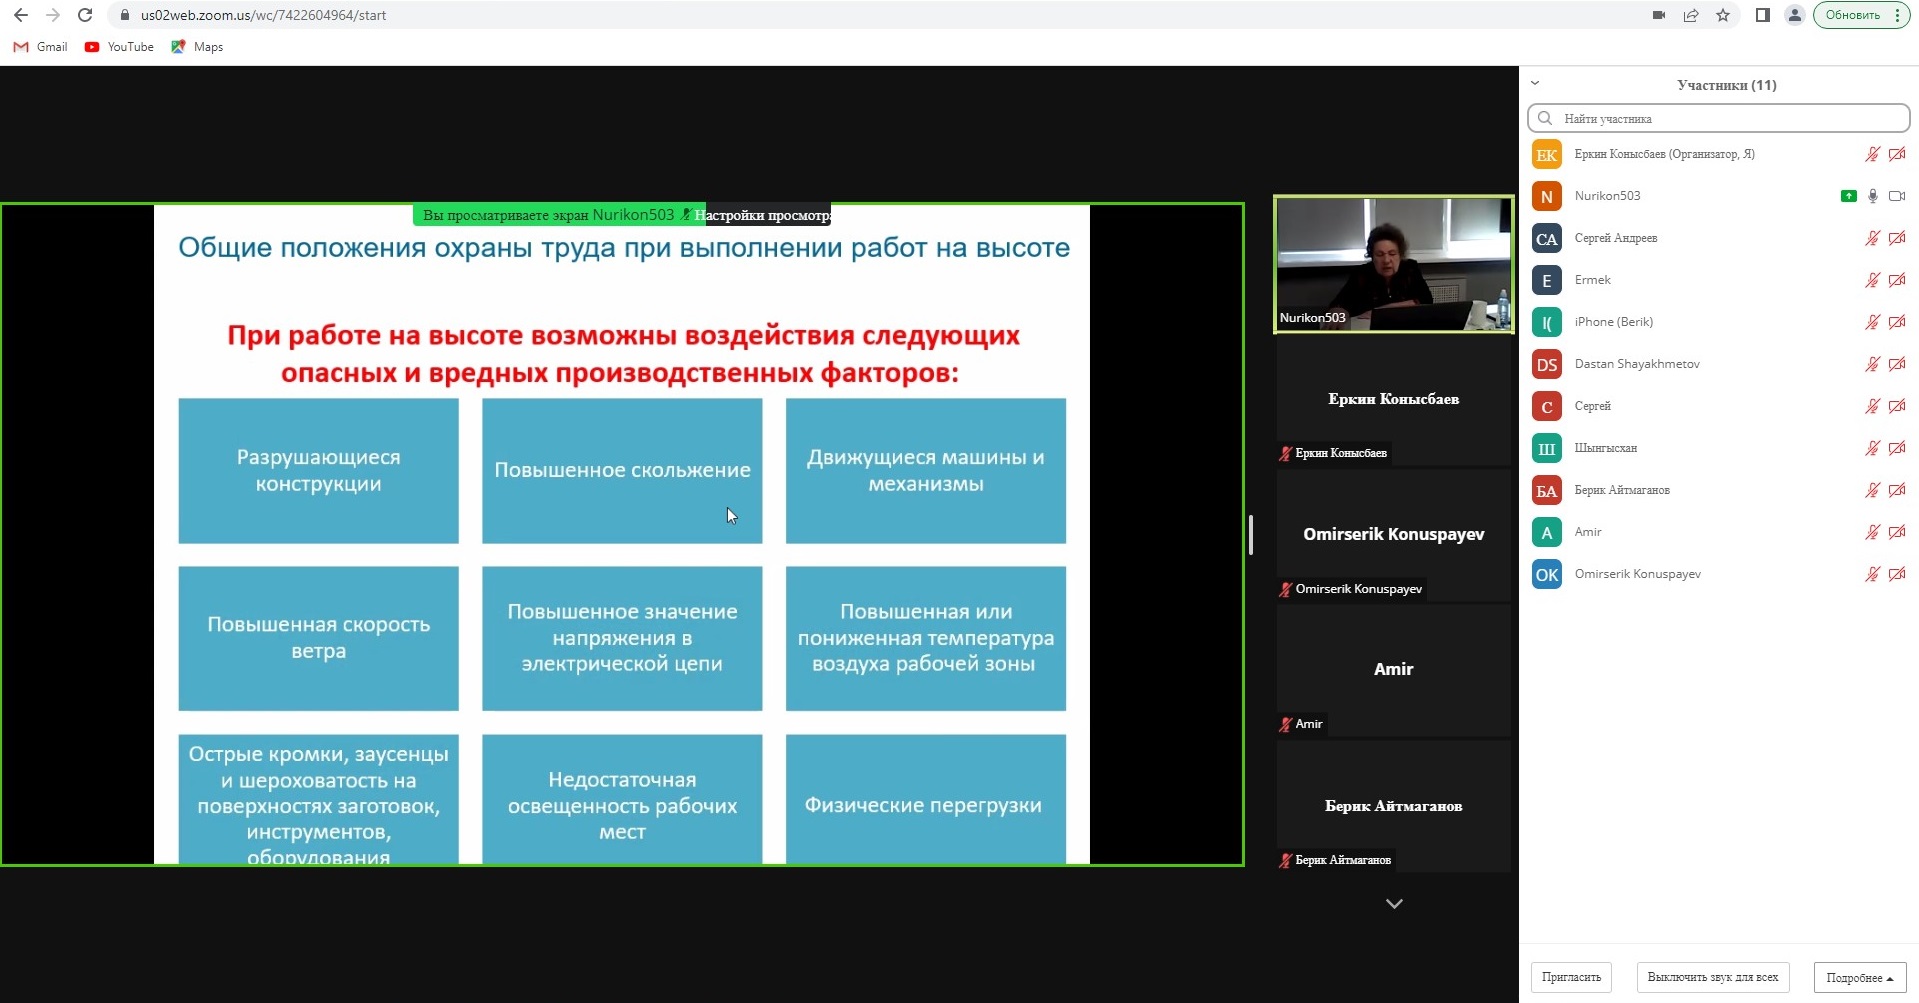Toggle Nurikon503 camera icon in participants list
This screenshot has height=1003, width=1919.
[1896, 196]
